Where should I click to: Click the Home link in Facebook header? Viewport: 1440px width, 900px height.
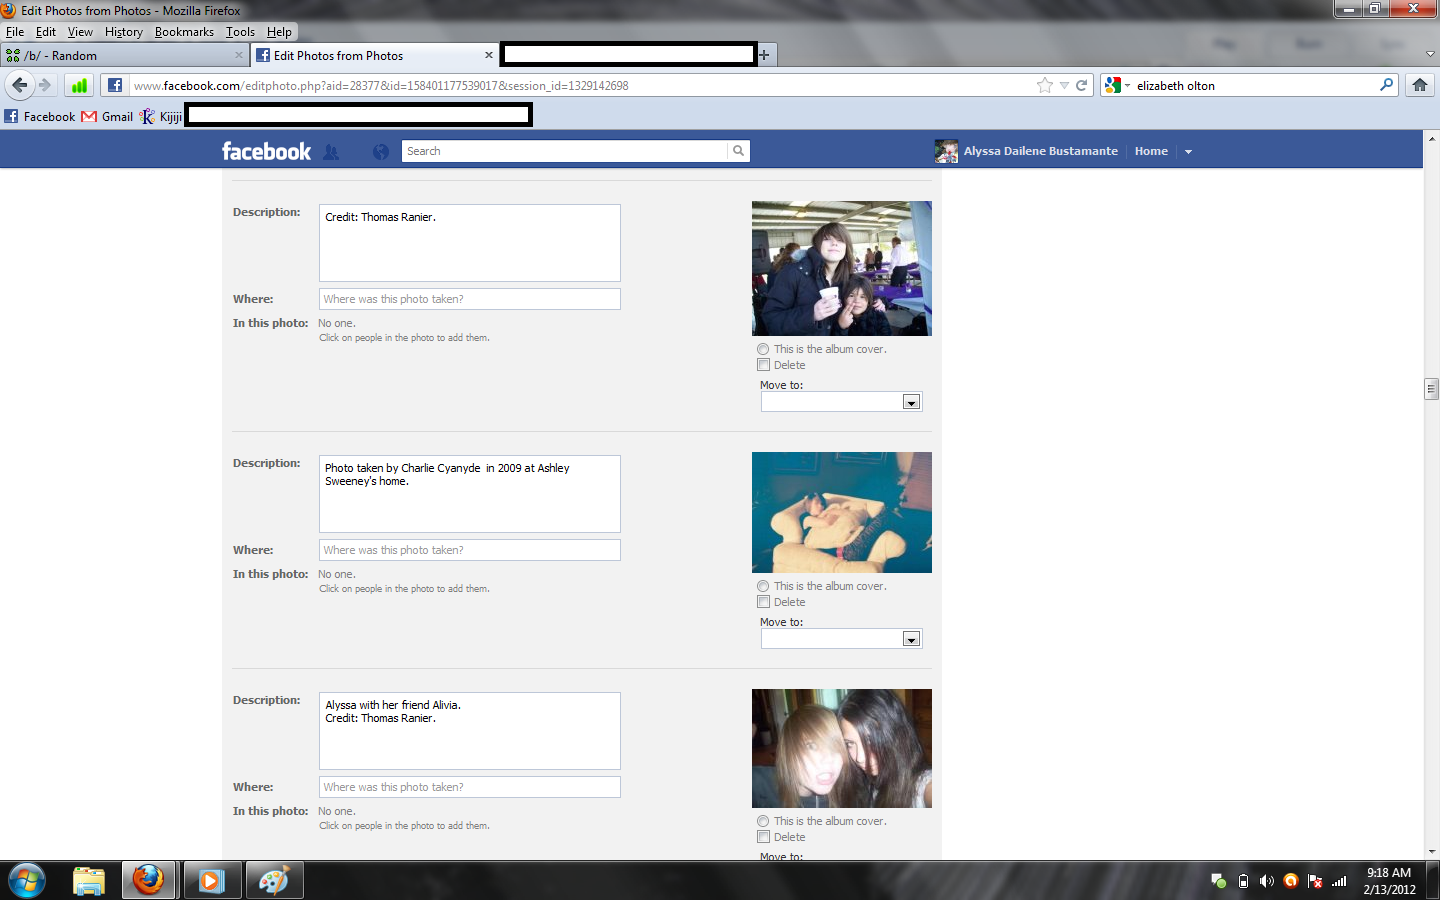tap(1151, 151)
